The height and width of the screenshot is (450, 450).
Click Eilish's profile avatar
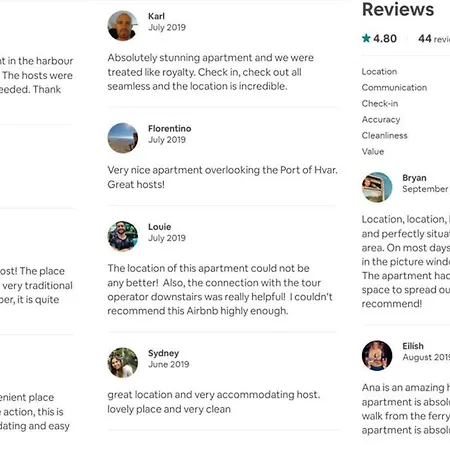point(377,355)
